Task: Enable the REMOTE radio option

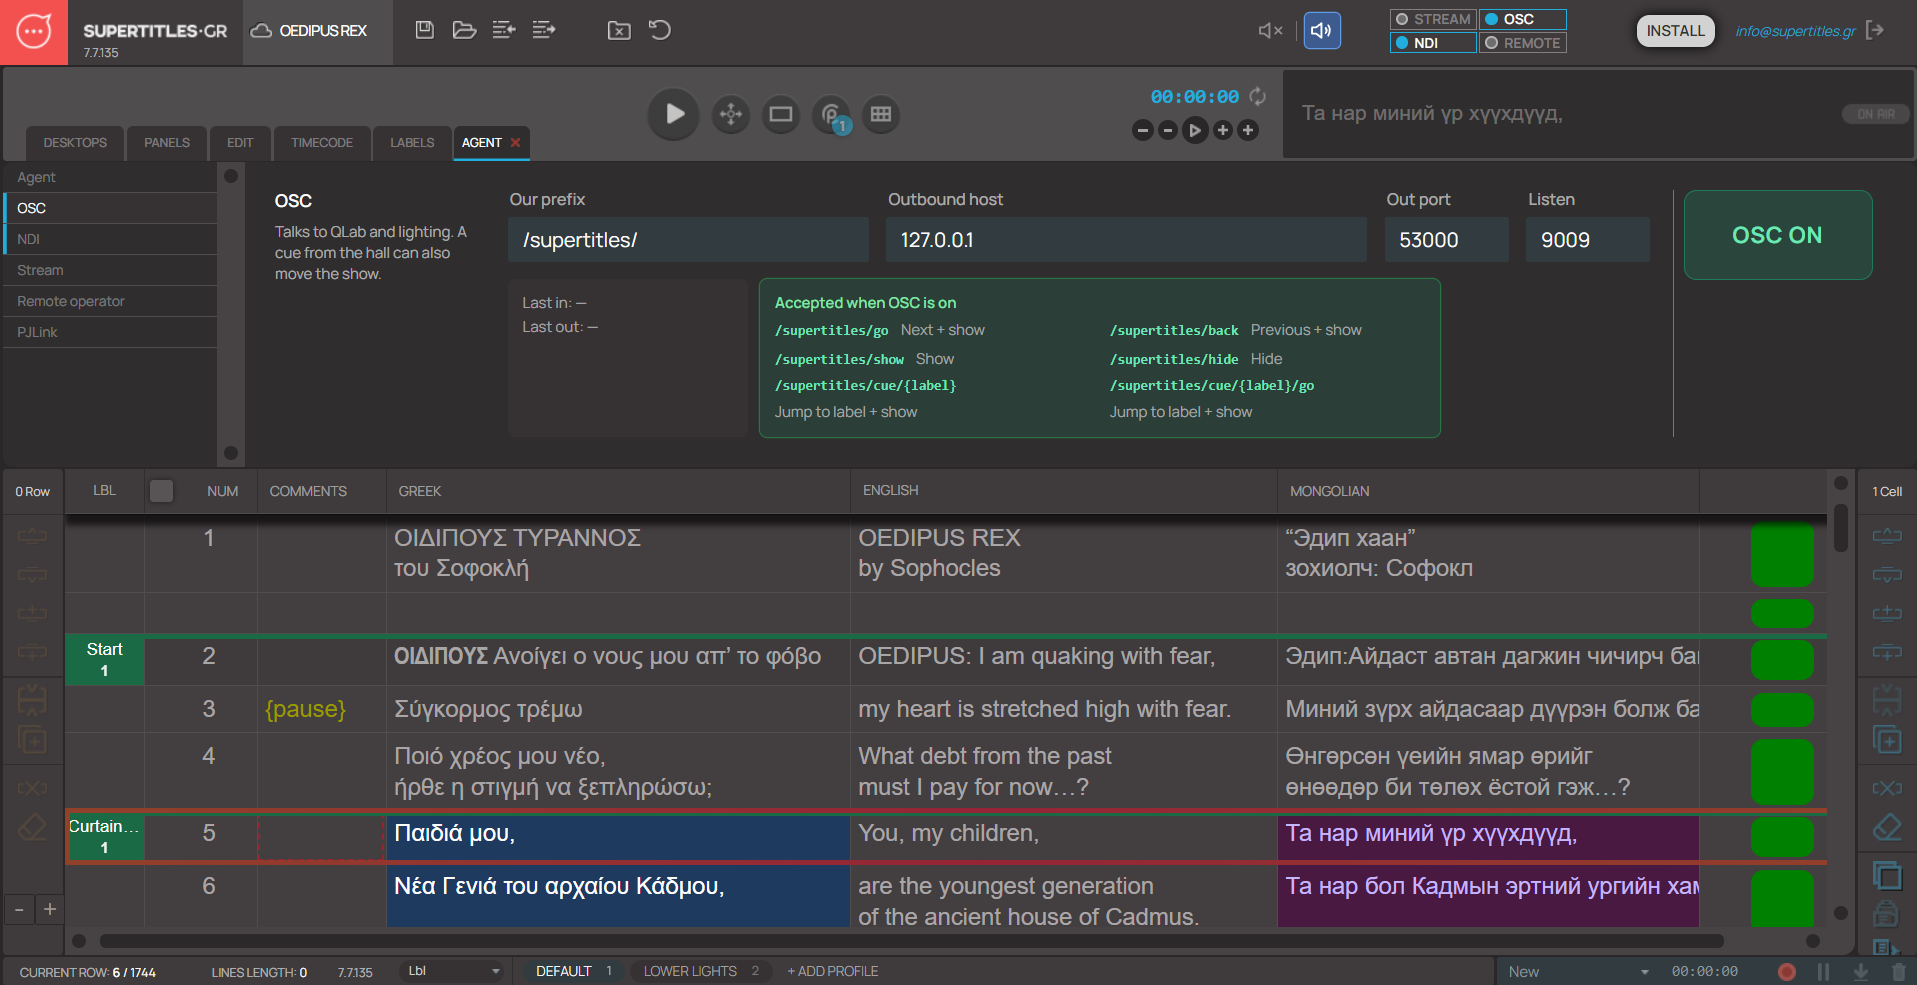Action: [1522, 43]
